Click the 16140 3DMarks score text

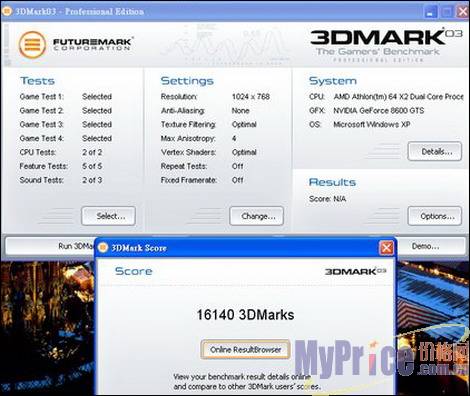pos(245,315)
